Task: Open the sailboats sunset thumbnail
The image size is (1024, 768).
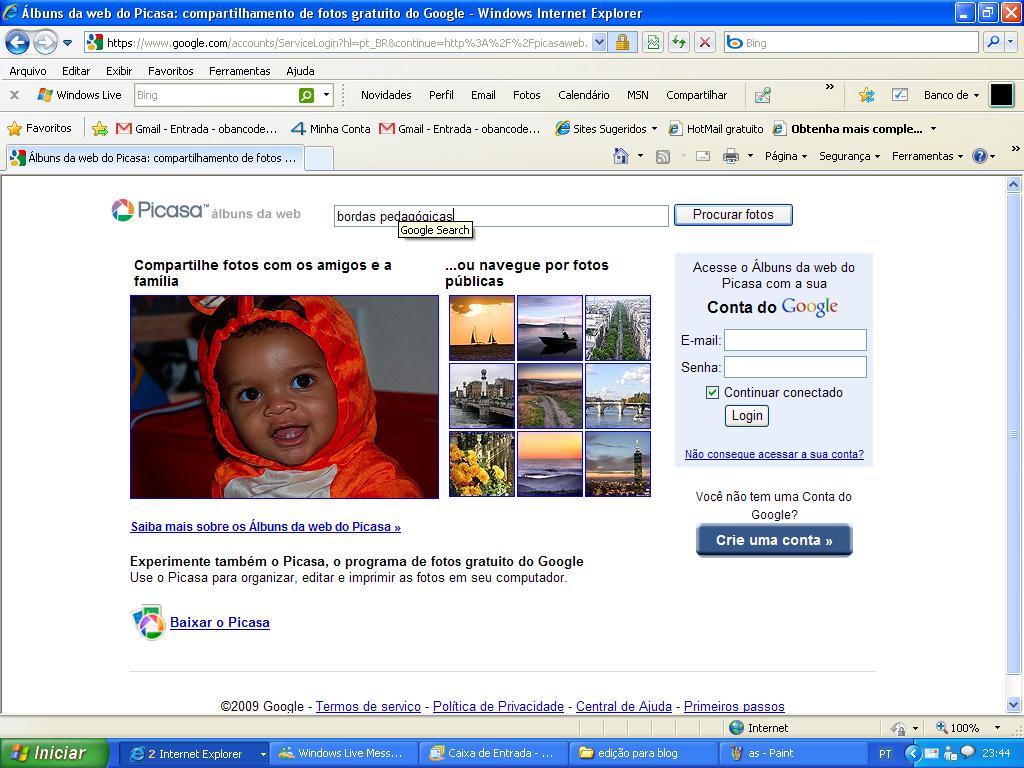Action: pyautogui.click(x=482, y=328)
